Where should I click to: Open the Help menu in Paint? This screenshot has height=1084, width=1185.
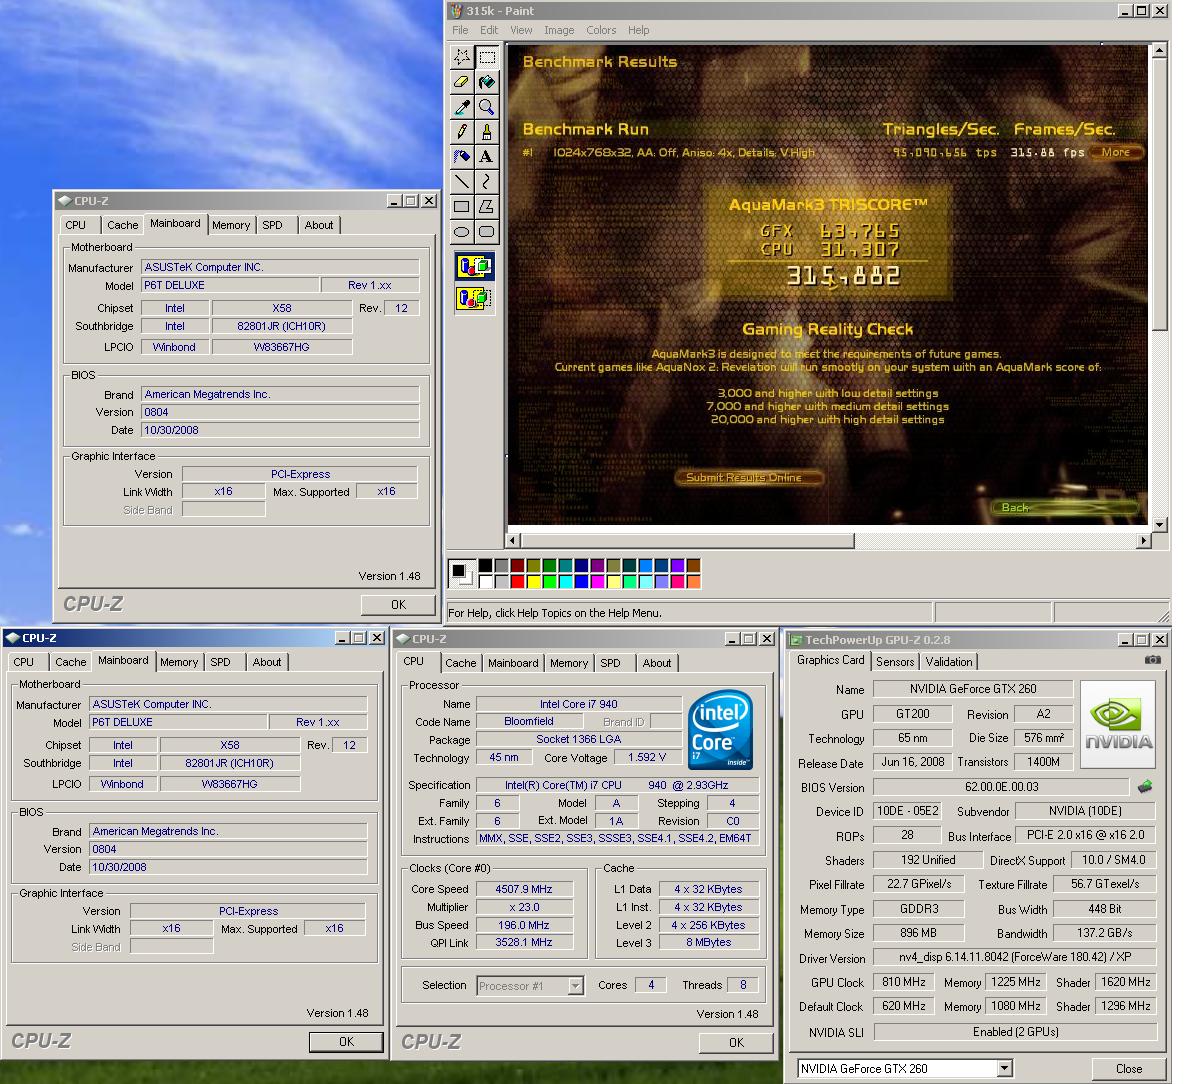pyautogui.click(x=639, y=30)
